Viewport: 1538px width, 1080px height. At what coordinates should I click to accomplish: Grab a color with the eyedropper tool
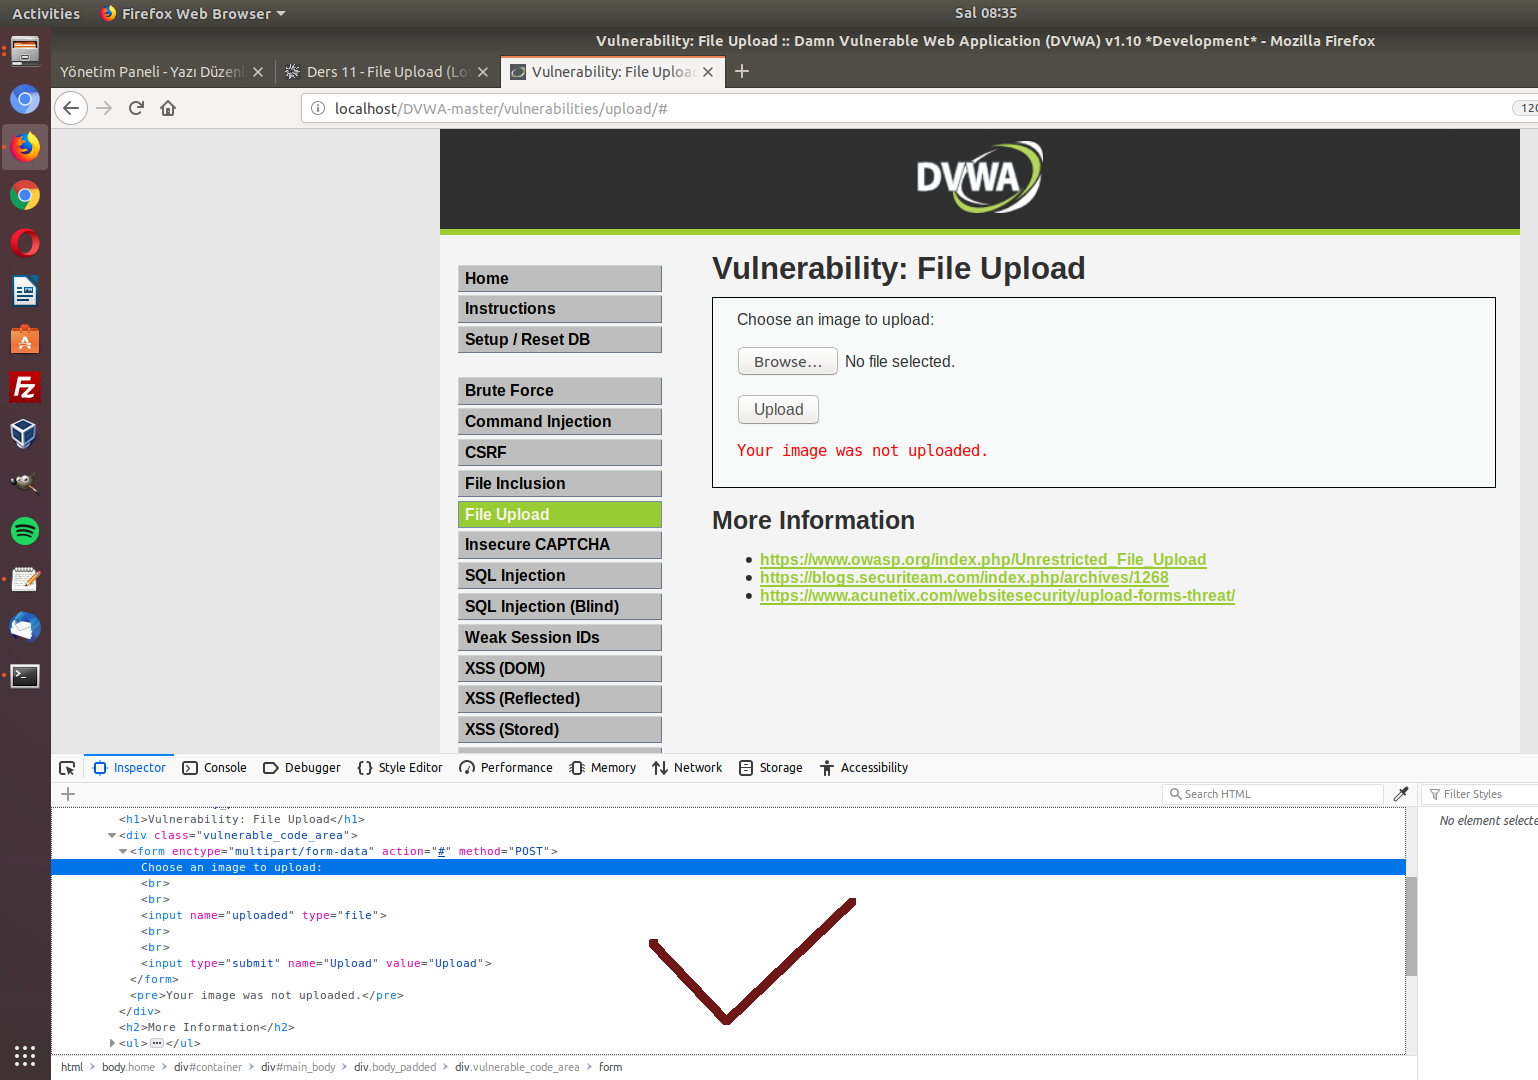tap(1401, 794)
